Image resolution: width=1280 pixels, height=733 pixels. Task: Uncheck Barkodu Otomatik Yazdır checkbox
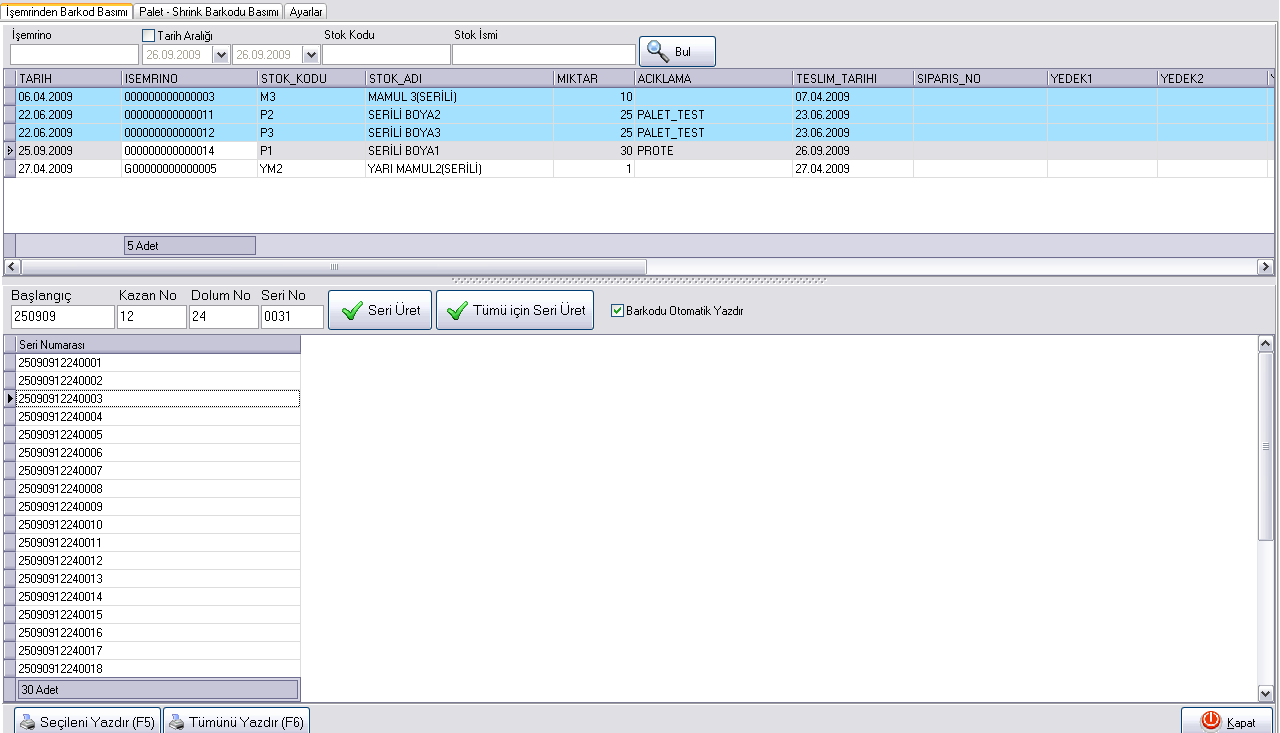(617, 311)
